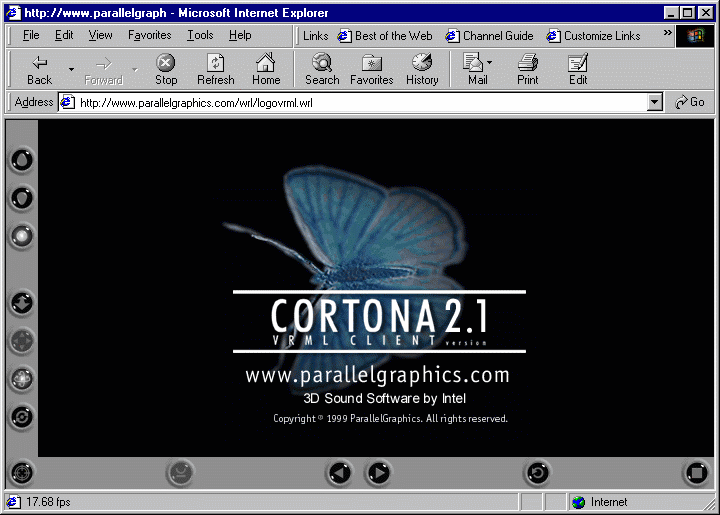The width and height of the screenshot is (720, 515).
Task: Open the Channel Guide link
Action: tap(489, 36)
